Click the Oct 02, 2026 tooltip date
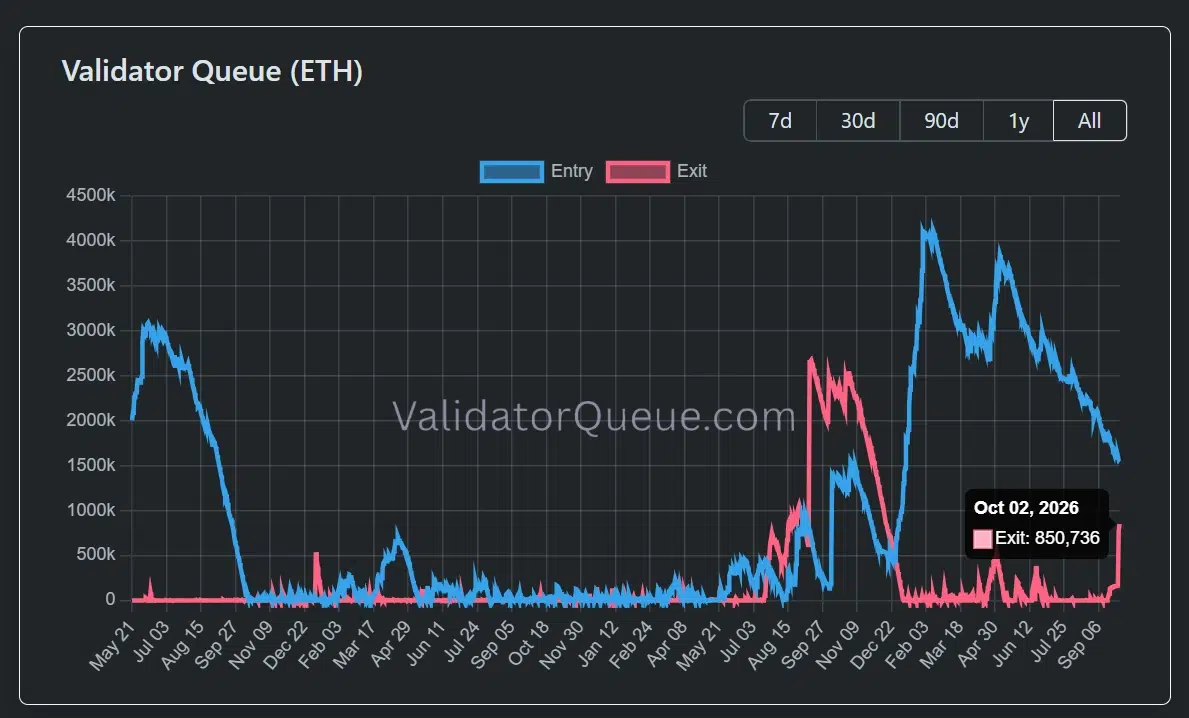The height and width of the screenshot is (718, 1189). pyautogui.click(x=1026, y=508)
